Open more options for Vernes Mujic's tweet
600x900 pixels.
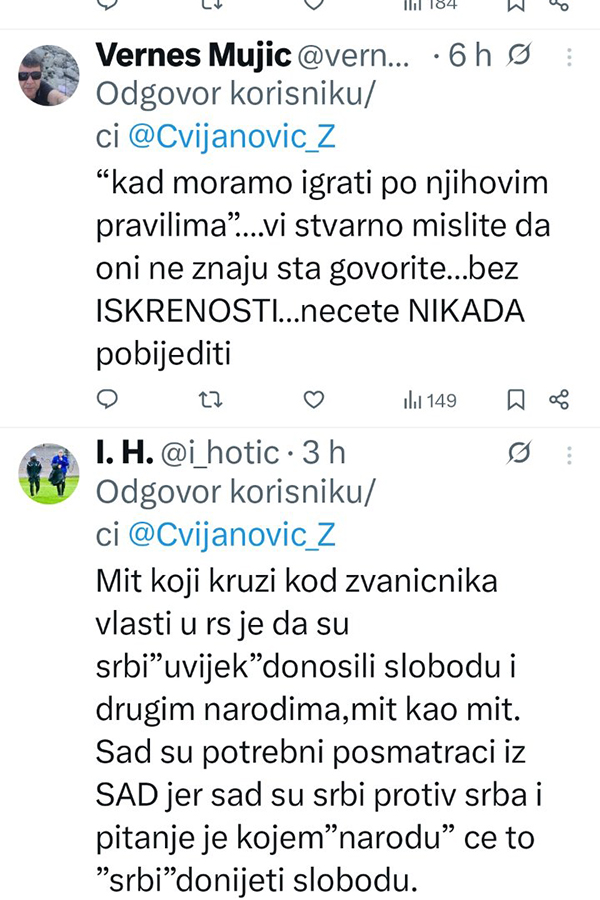(x=570, y=56)
